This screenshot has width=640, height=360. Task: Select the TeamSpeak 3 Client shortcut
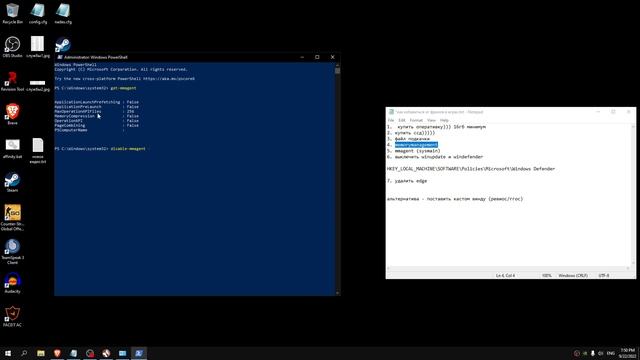12,251
